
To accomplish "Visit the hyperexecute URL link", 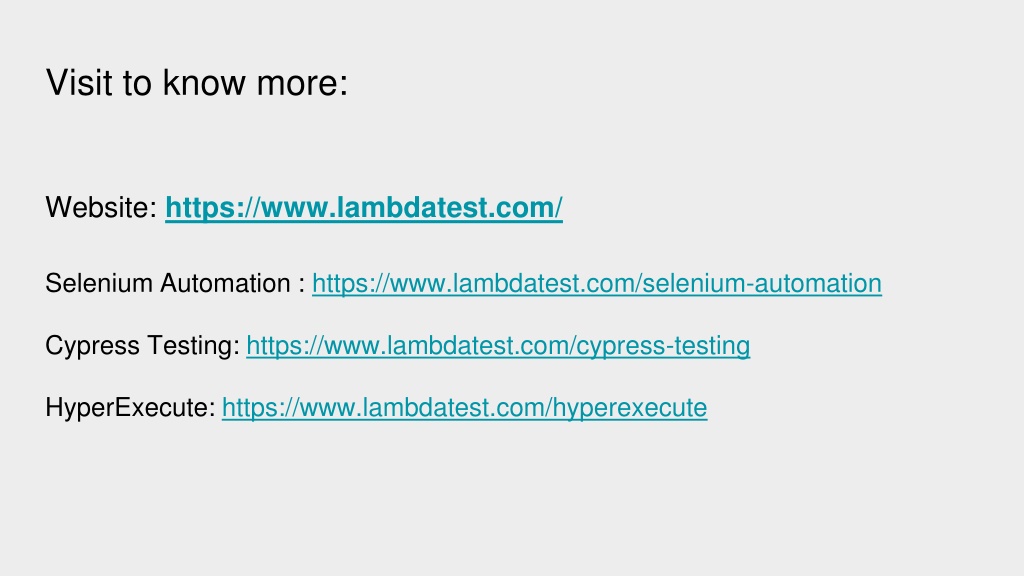I will [464, 408].
